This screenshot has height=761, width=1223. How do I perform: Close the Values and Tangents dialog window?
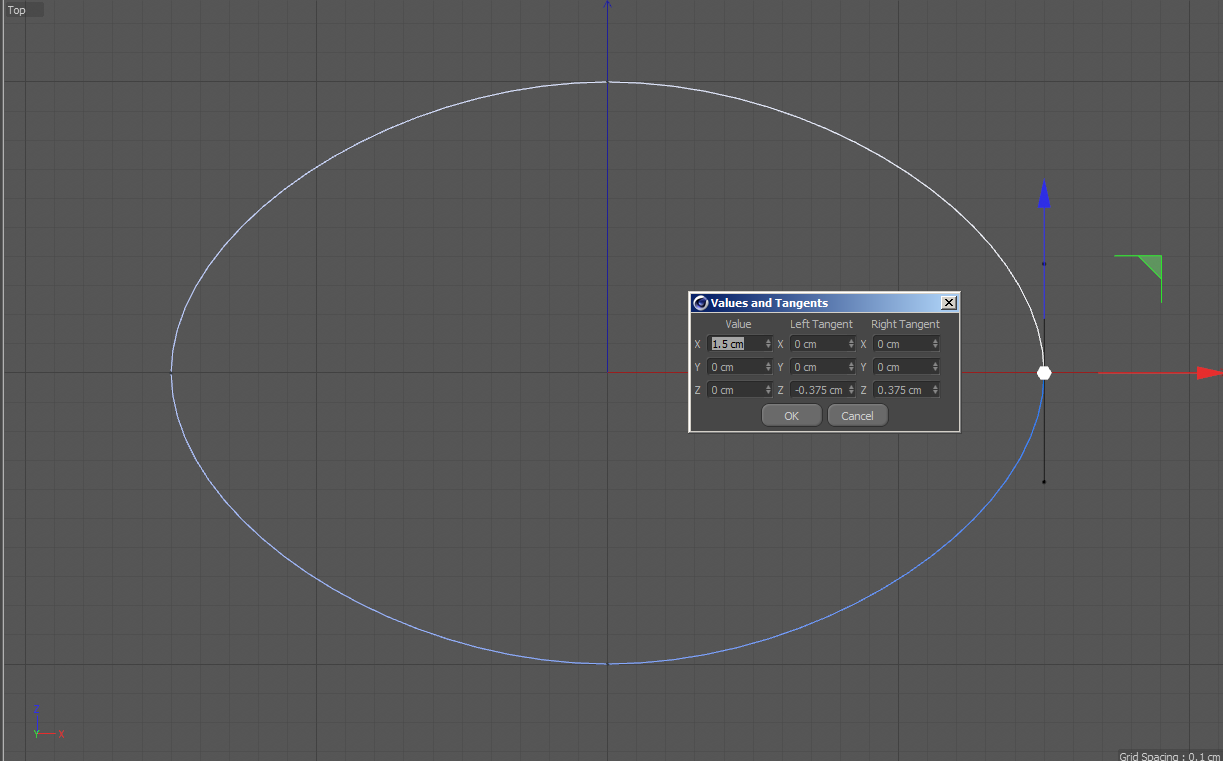tap(949, 303)
